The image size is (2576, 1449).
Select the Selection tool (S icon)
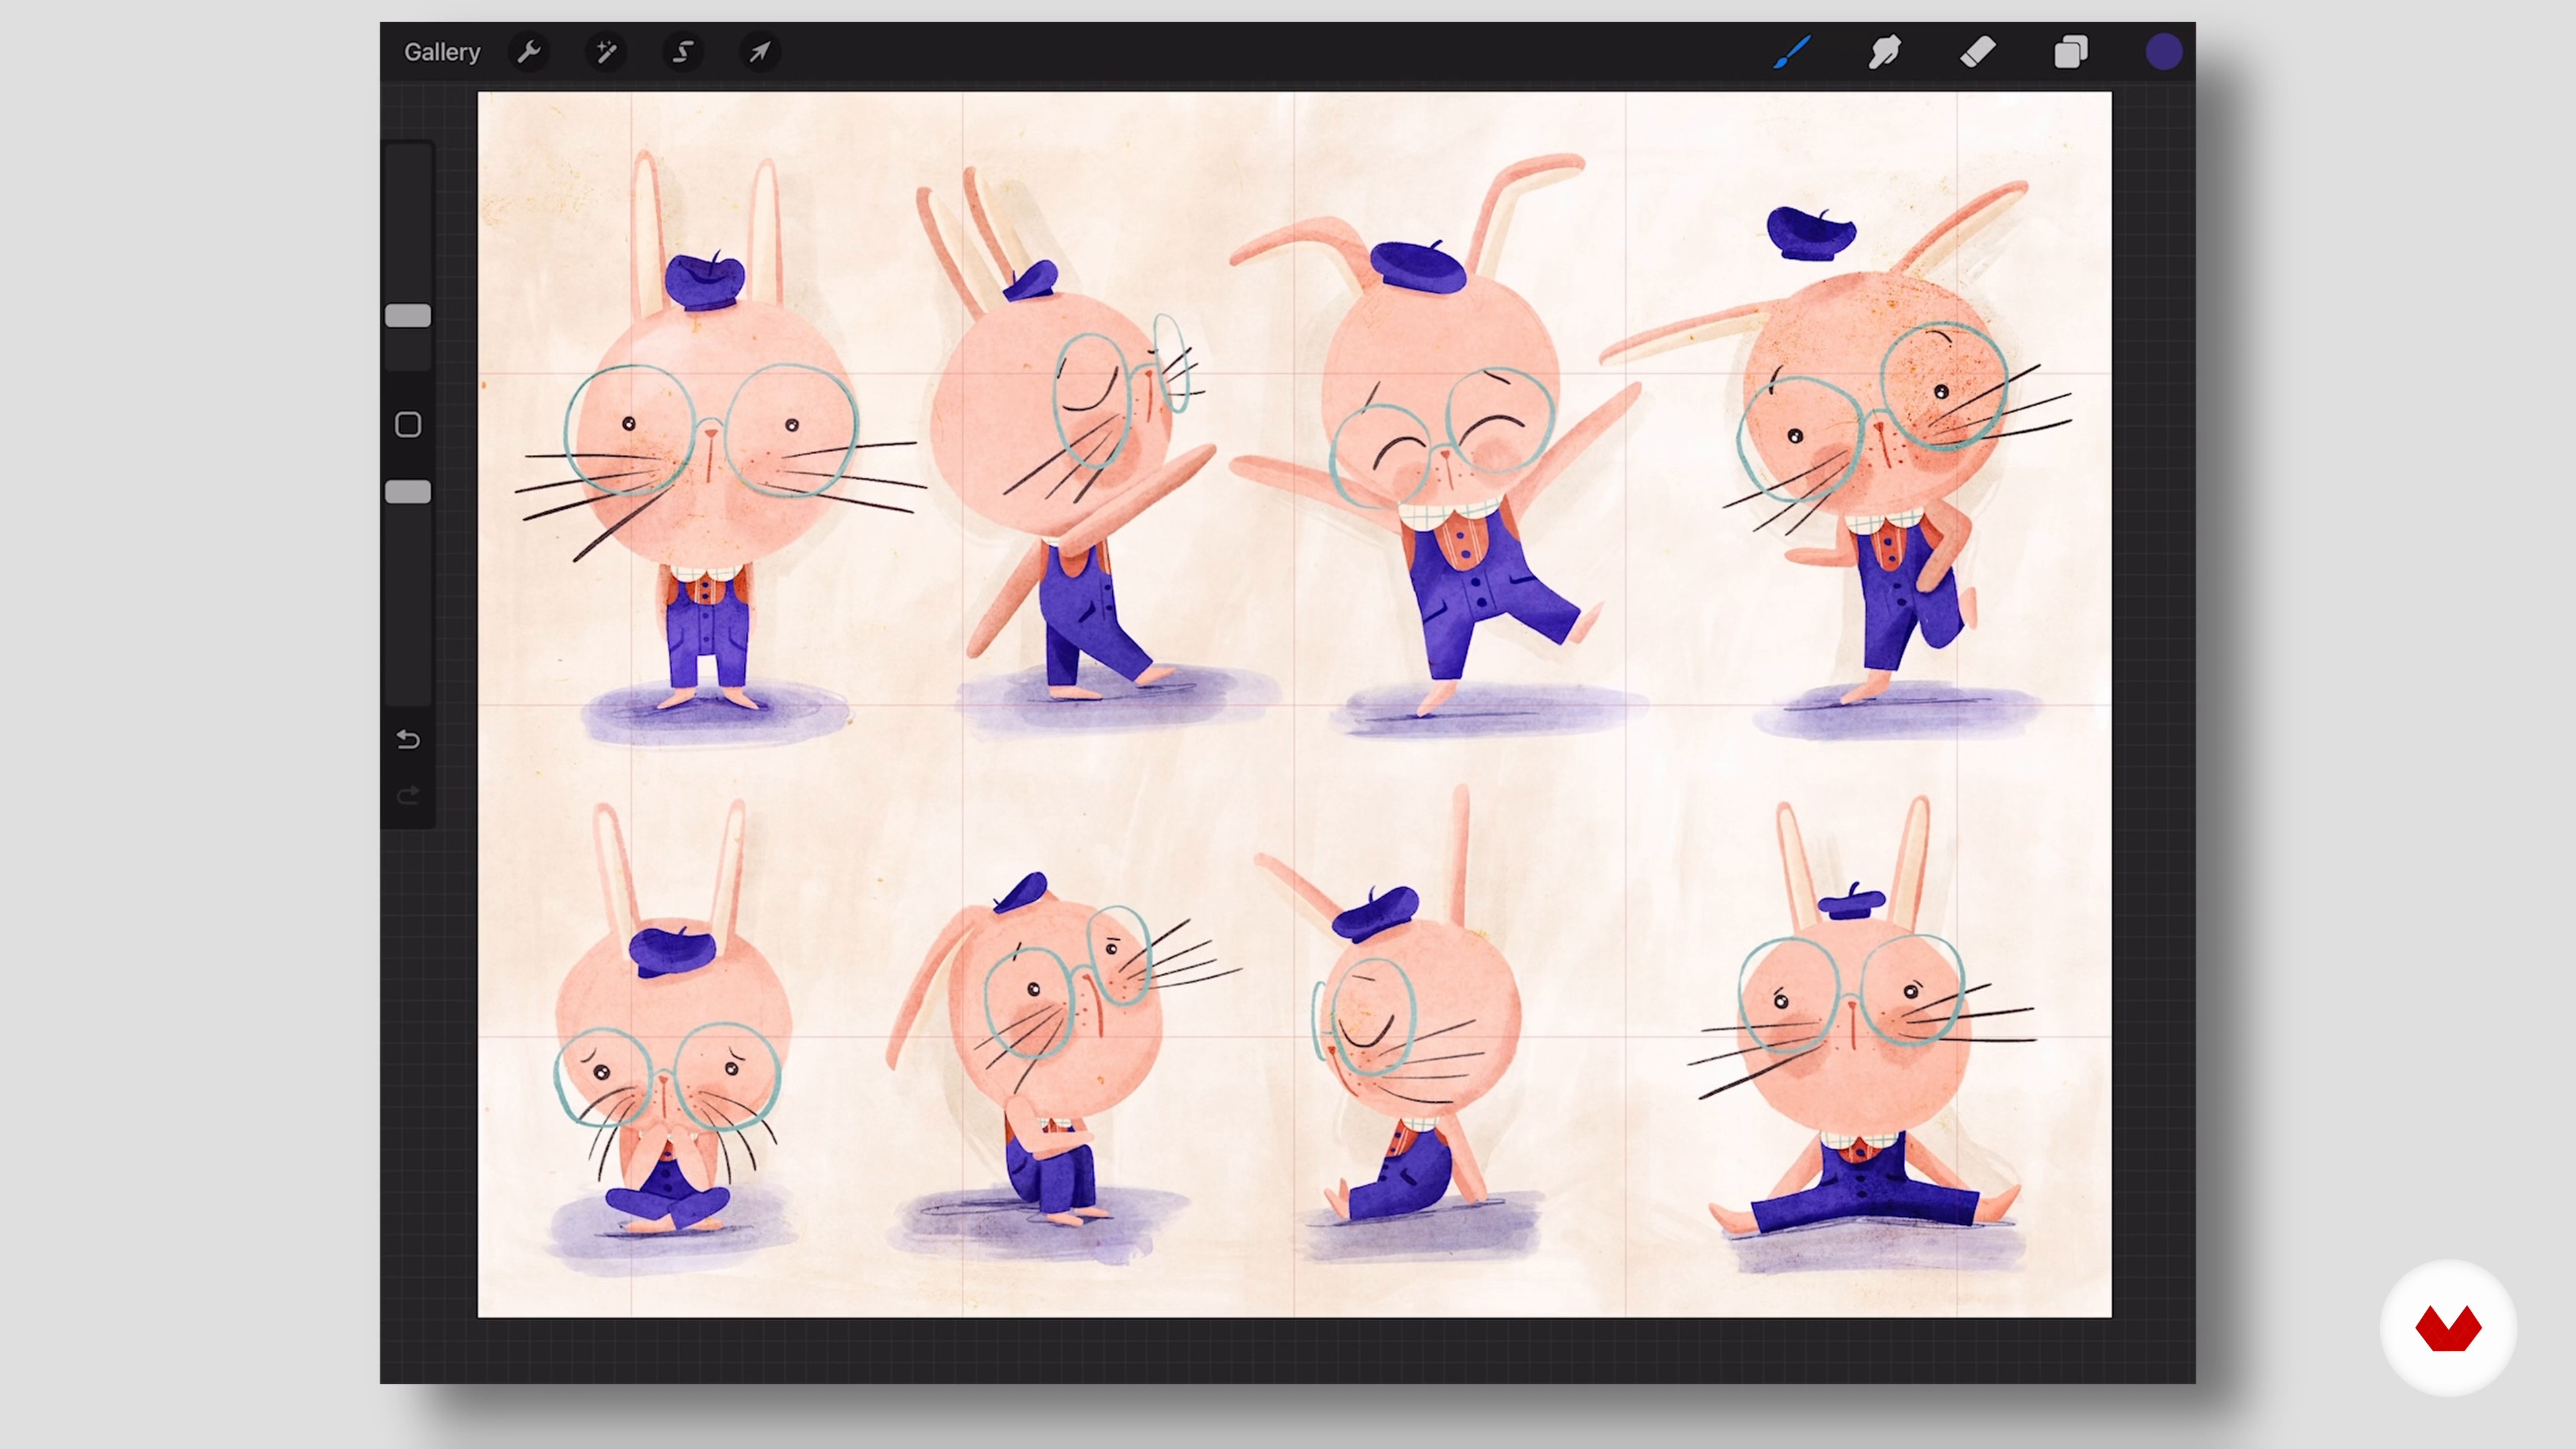683,52
